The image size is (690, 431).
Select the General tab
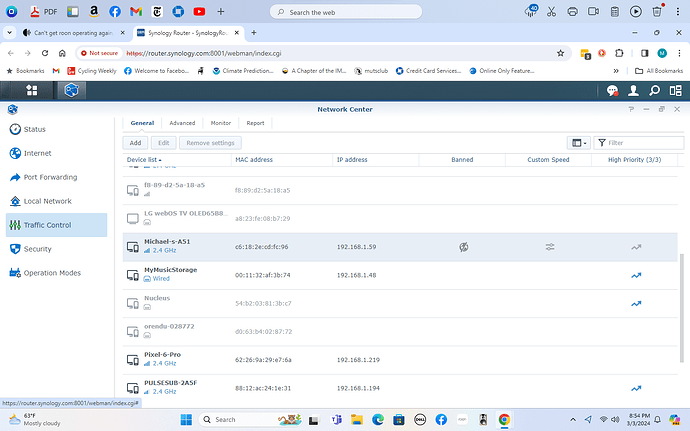click(142, 123)
